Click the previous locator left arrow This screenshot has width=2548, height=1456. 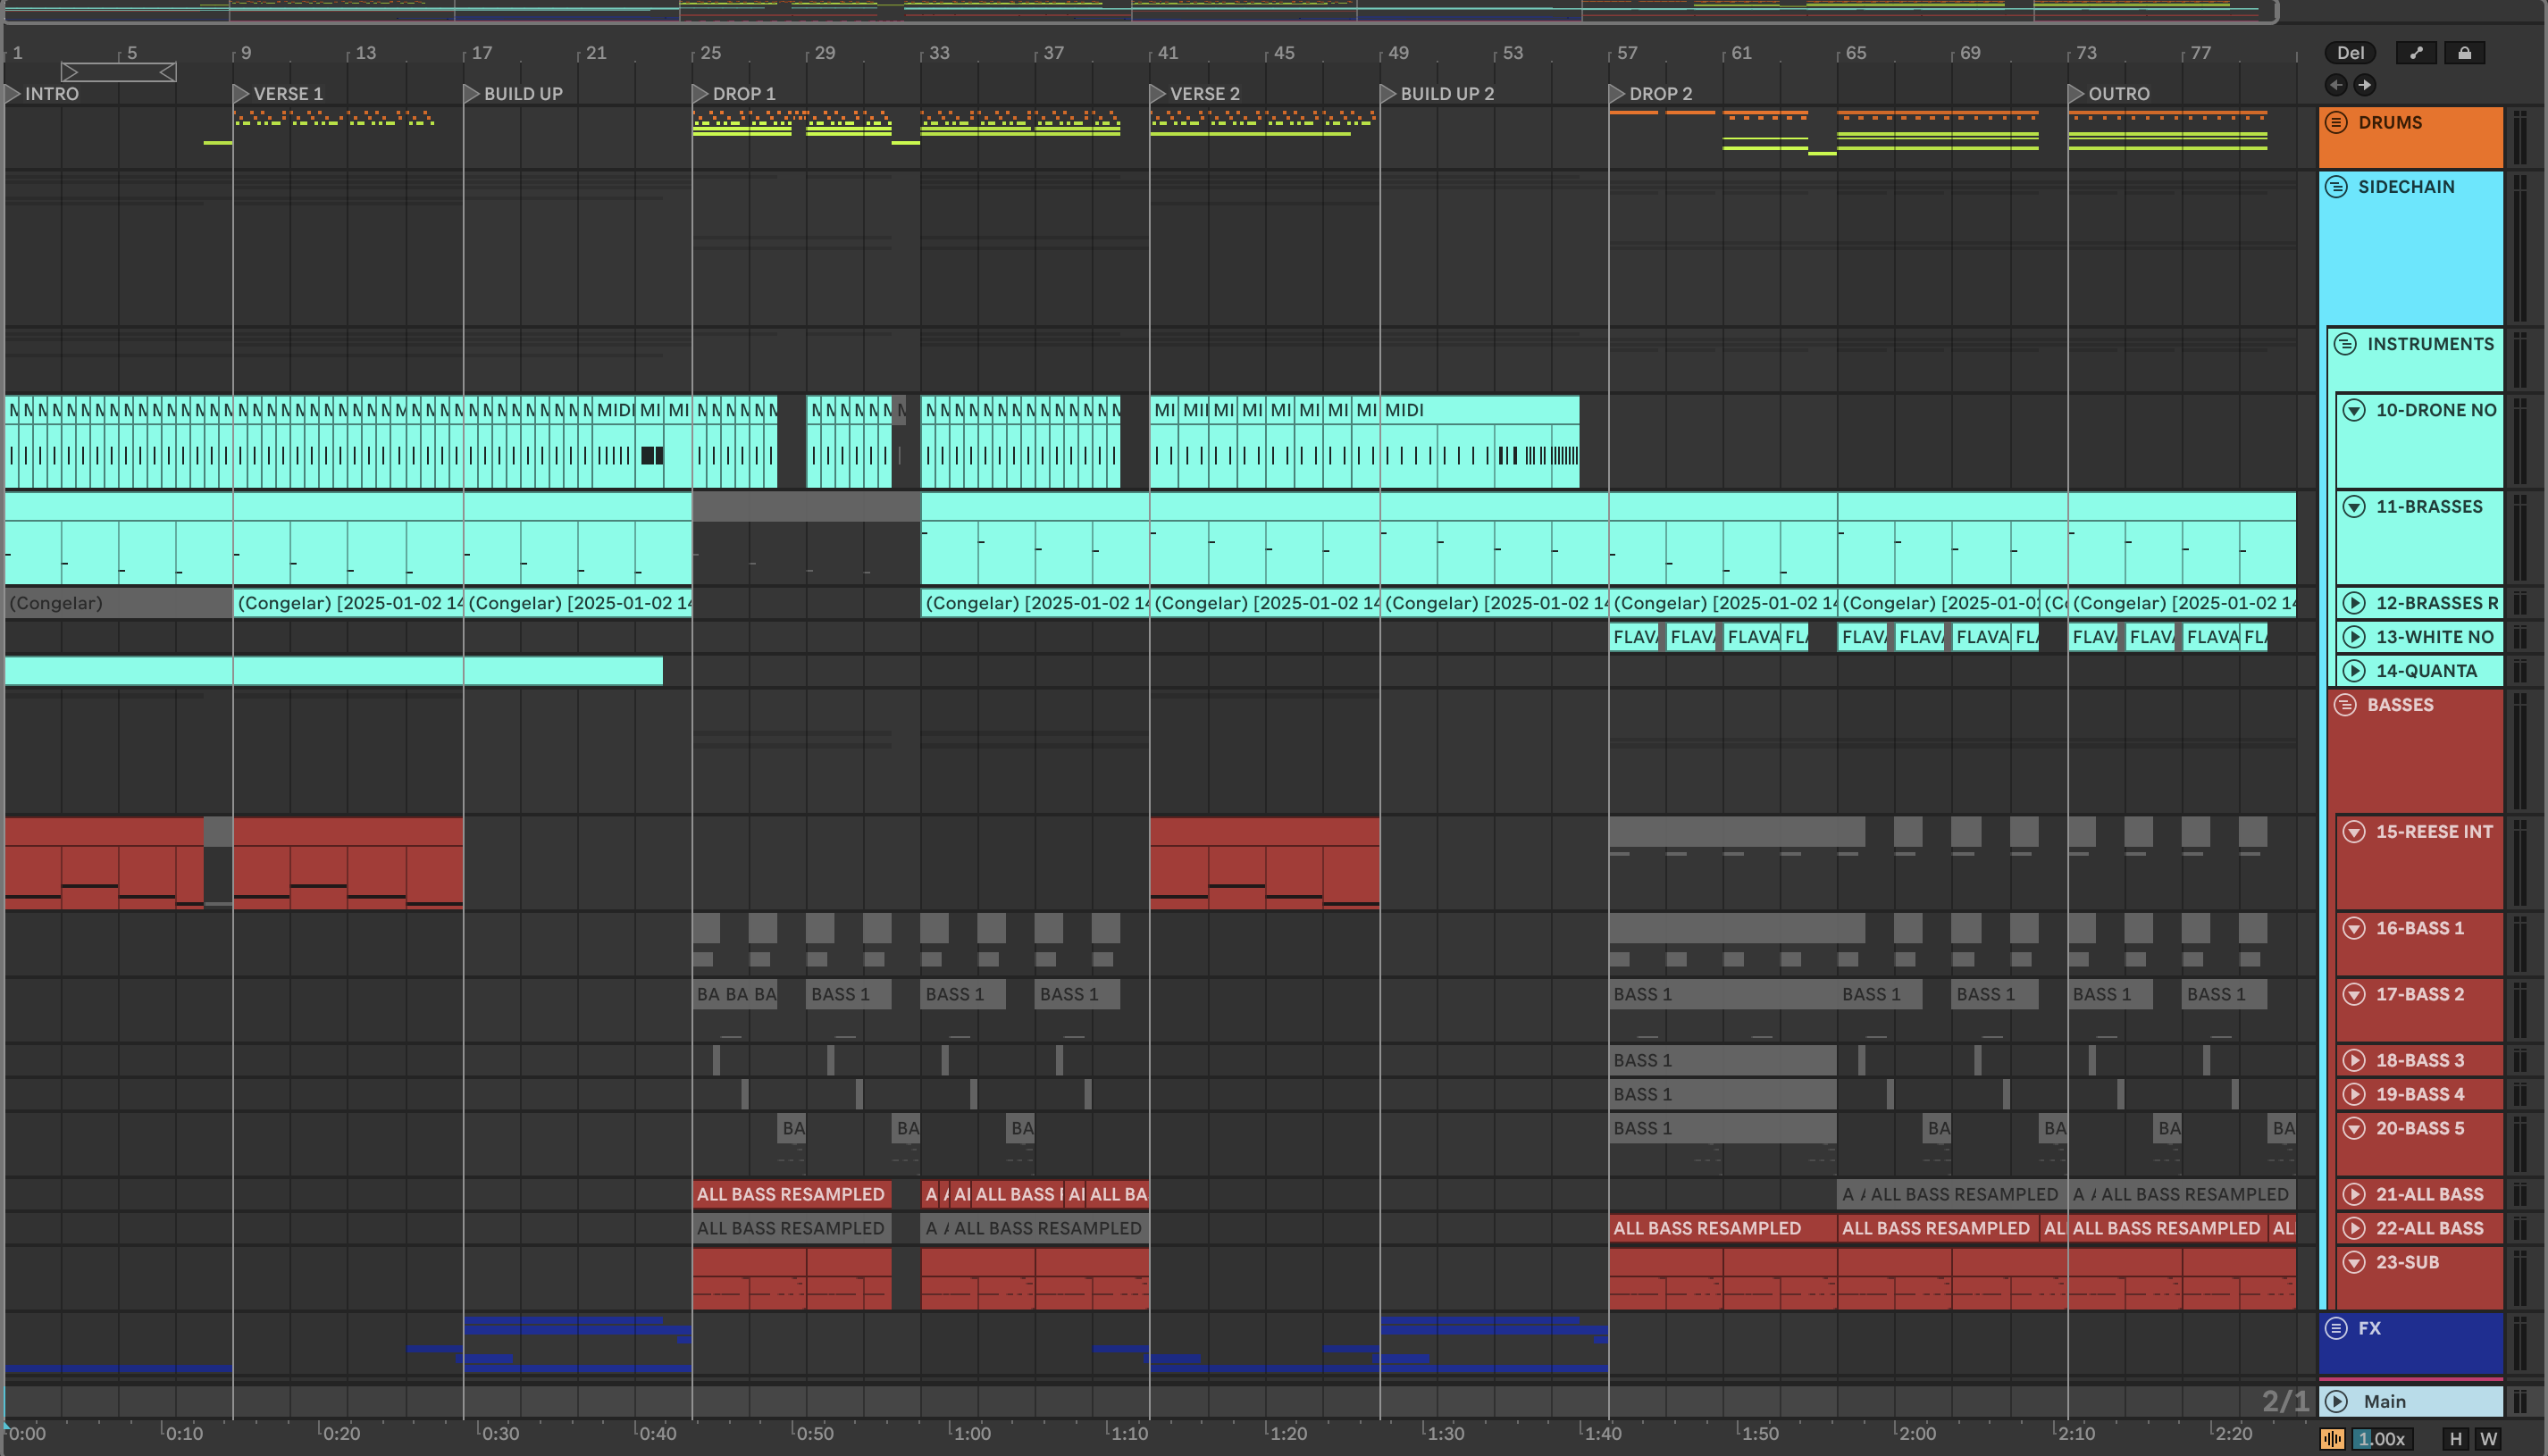coord(2336,85)
